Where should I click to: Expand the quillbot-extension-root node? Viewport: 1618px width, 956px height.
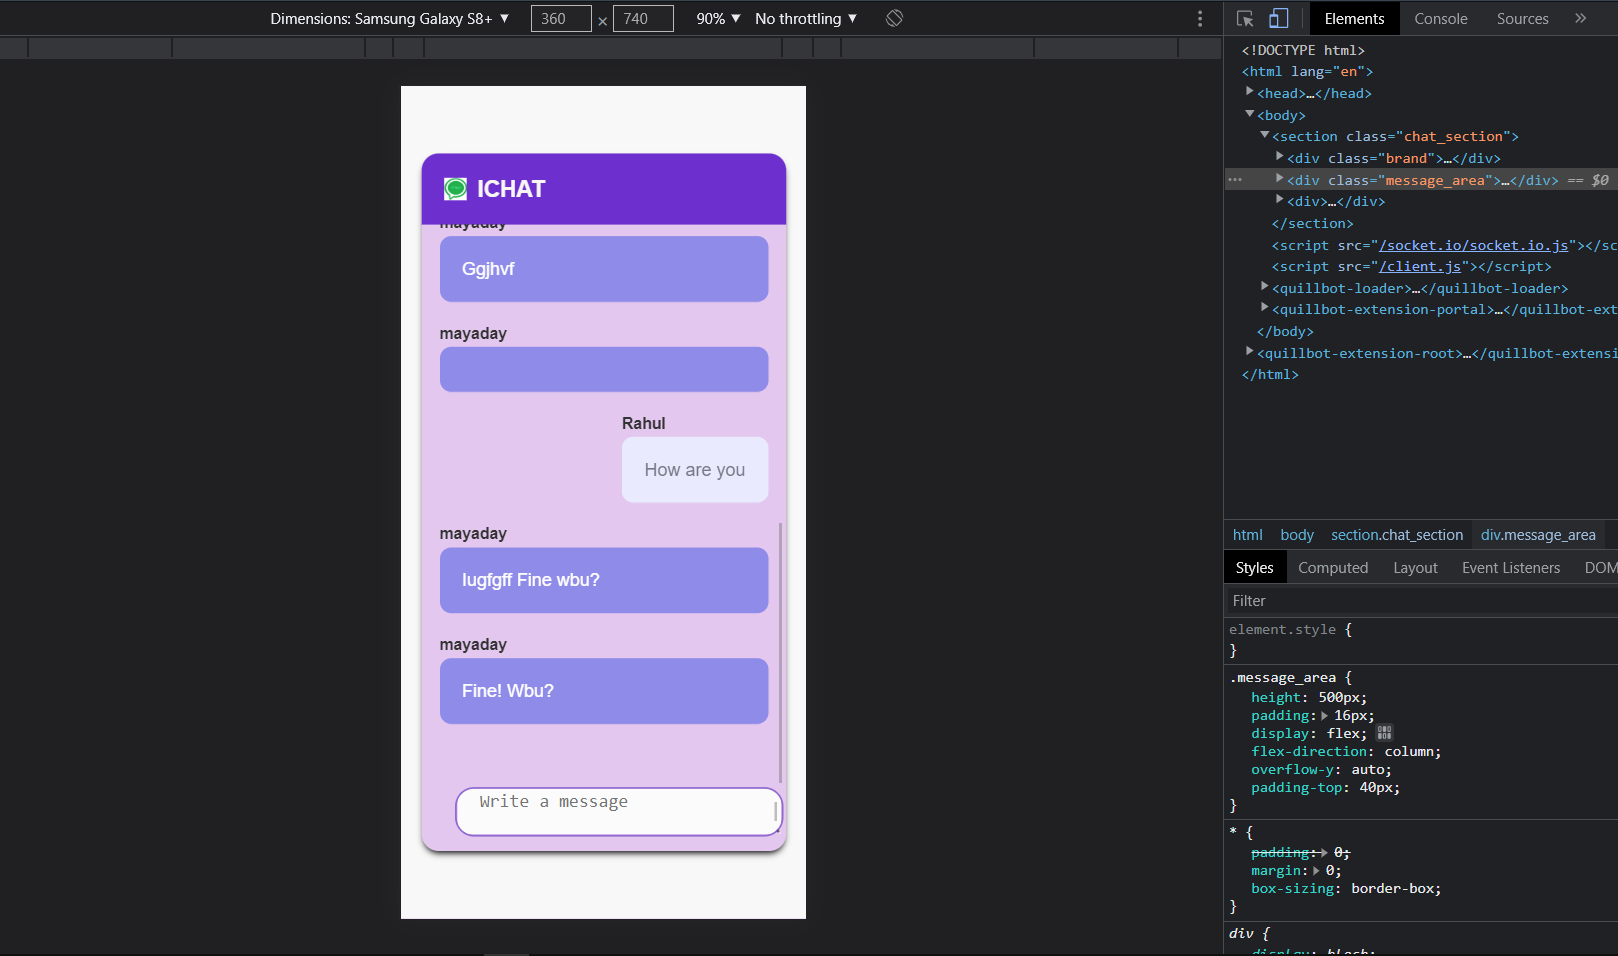click(x=1249, y=352)
